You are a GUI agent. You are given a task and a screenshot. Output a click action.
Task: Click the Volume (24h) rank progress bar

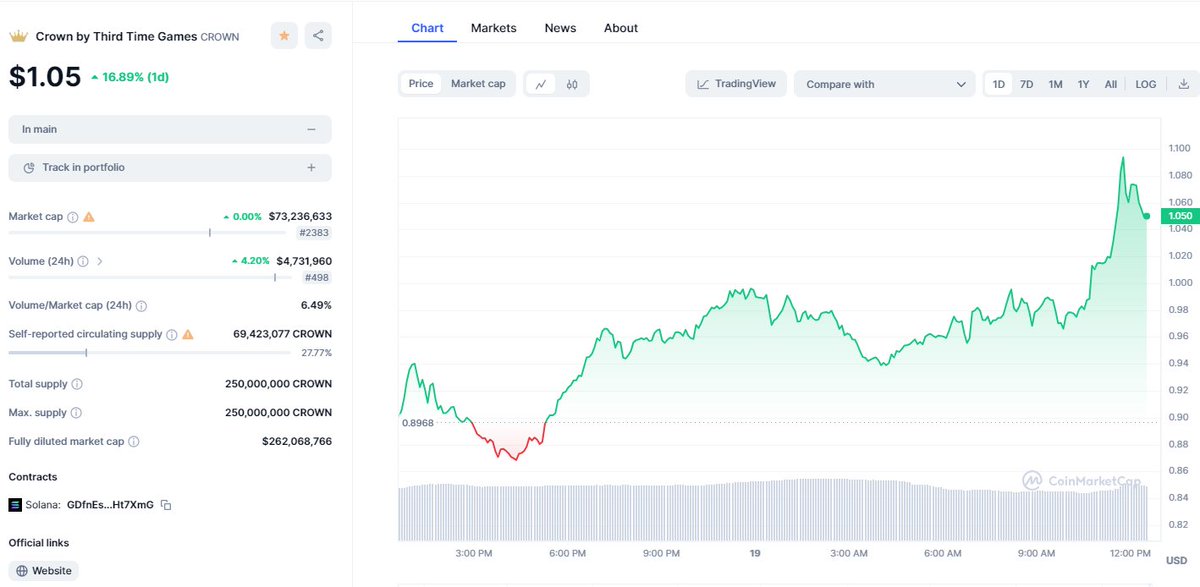pyautogui.click(x=151, y=278)
